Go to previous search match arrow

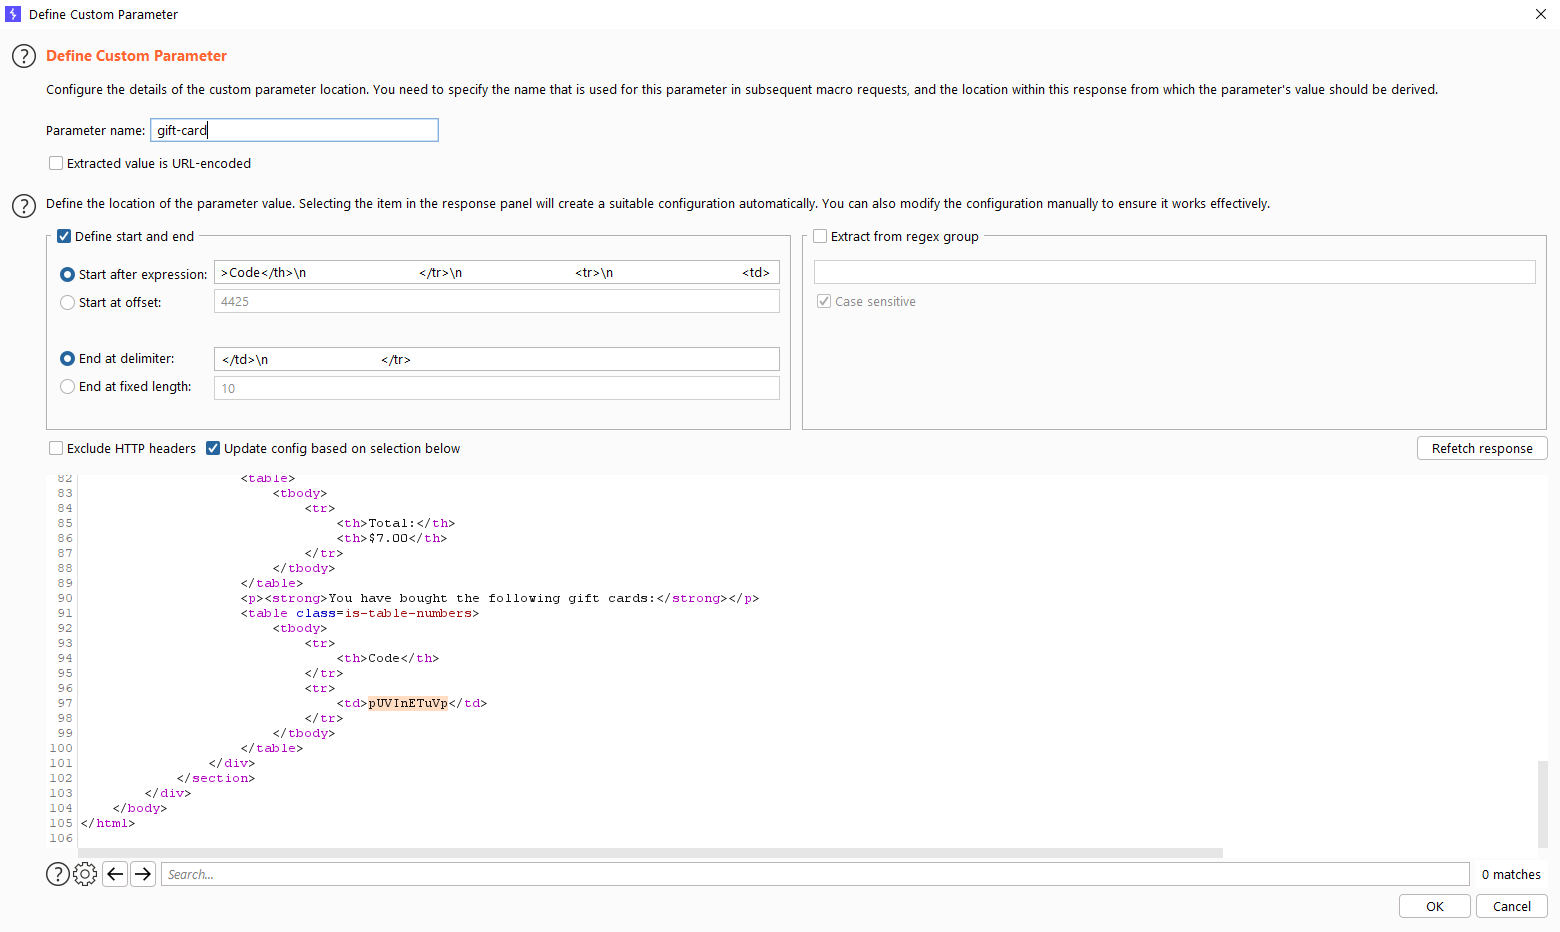click(x=115, y=874)
